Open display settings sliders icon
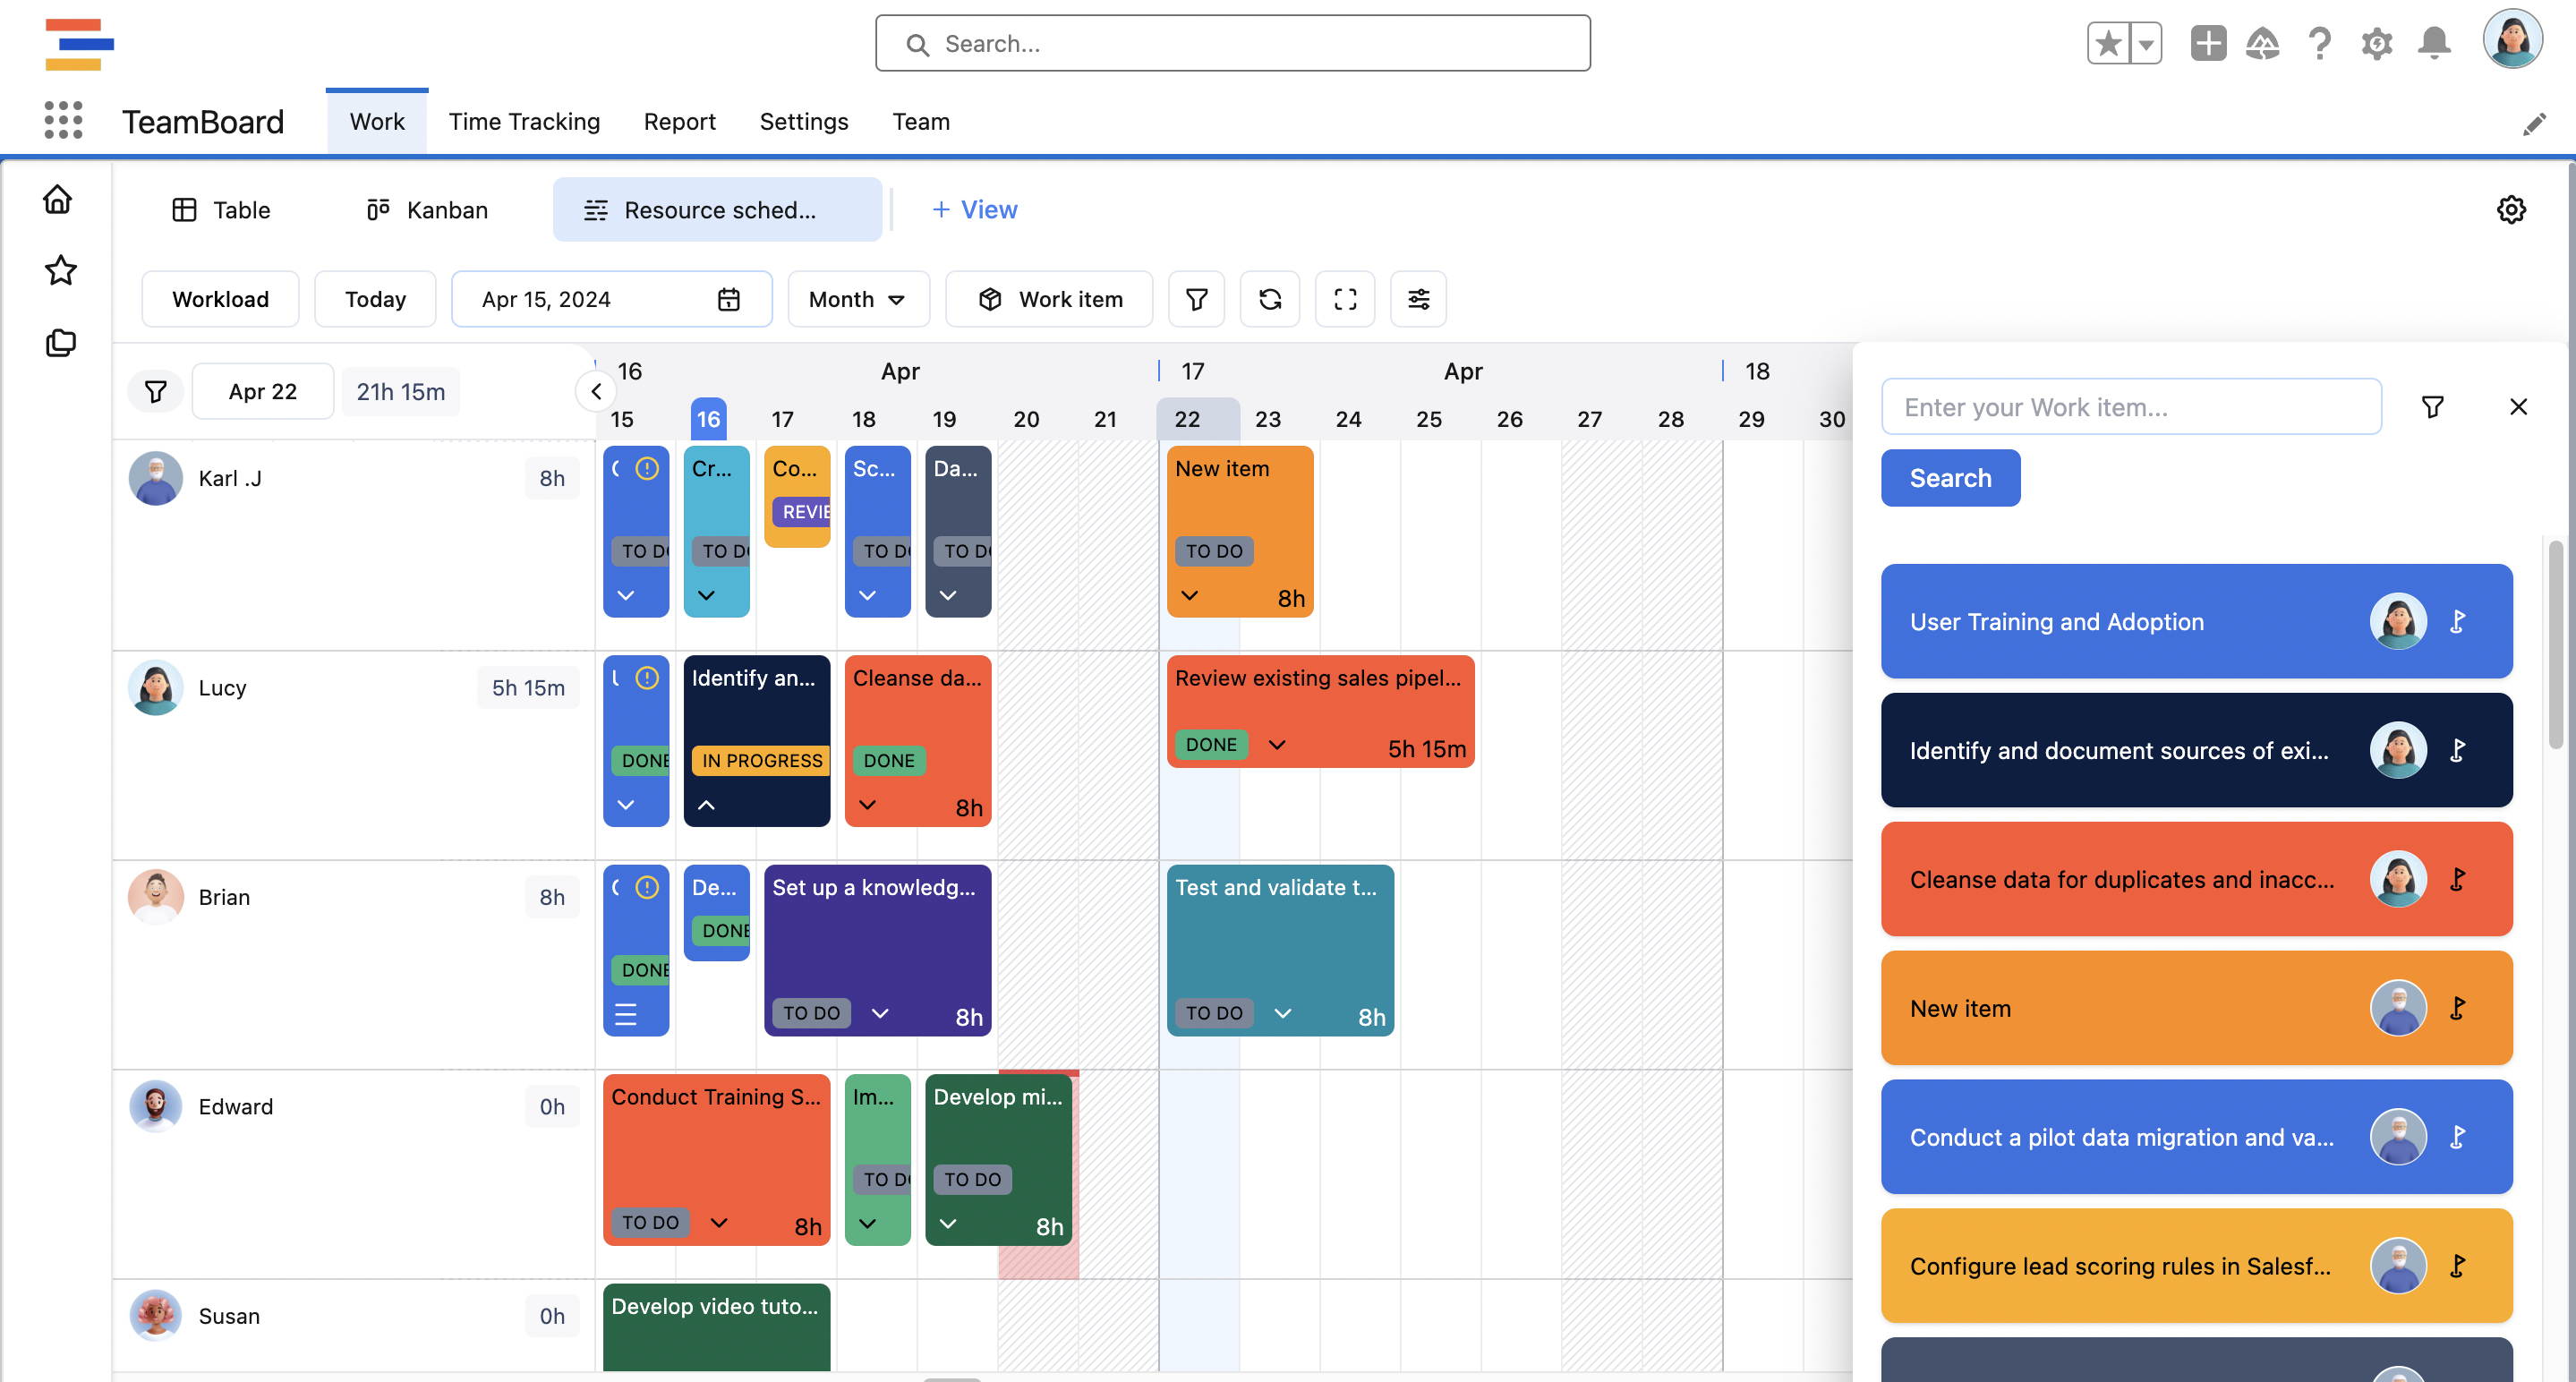Screen dimensions: 2576x1382 coord(1418,299)
